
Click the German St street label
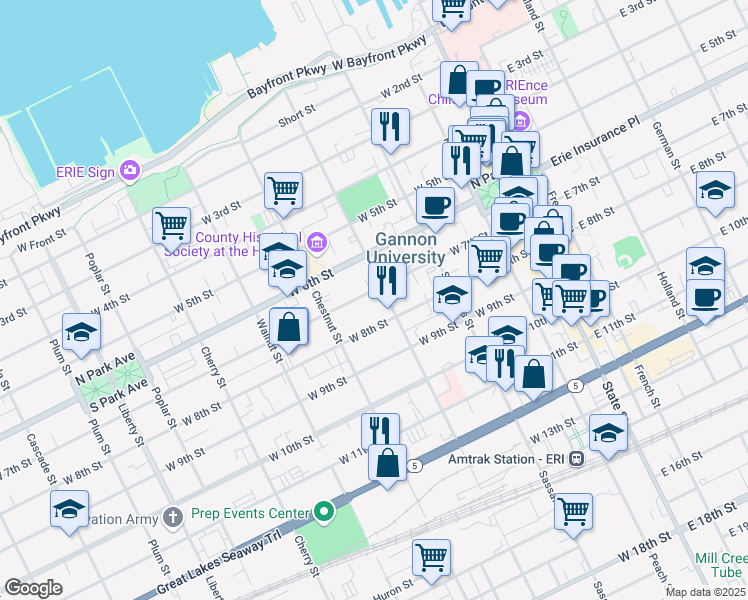pyautogui.click(x=666, y=145)
